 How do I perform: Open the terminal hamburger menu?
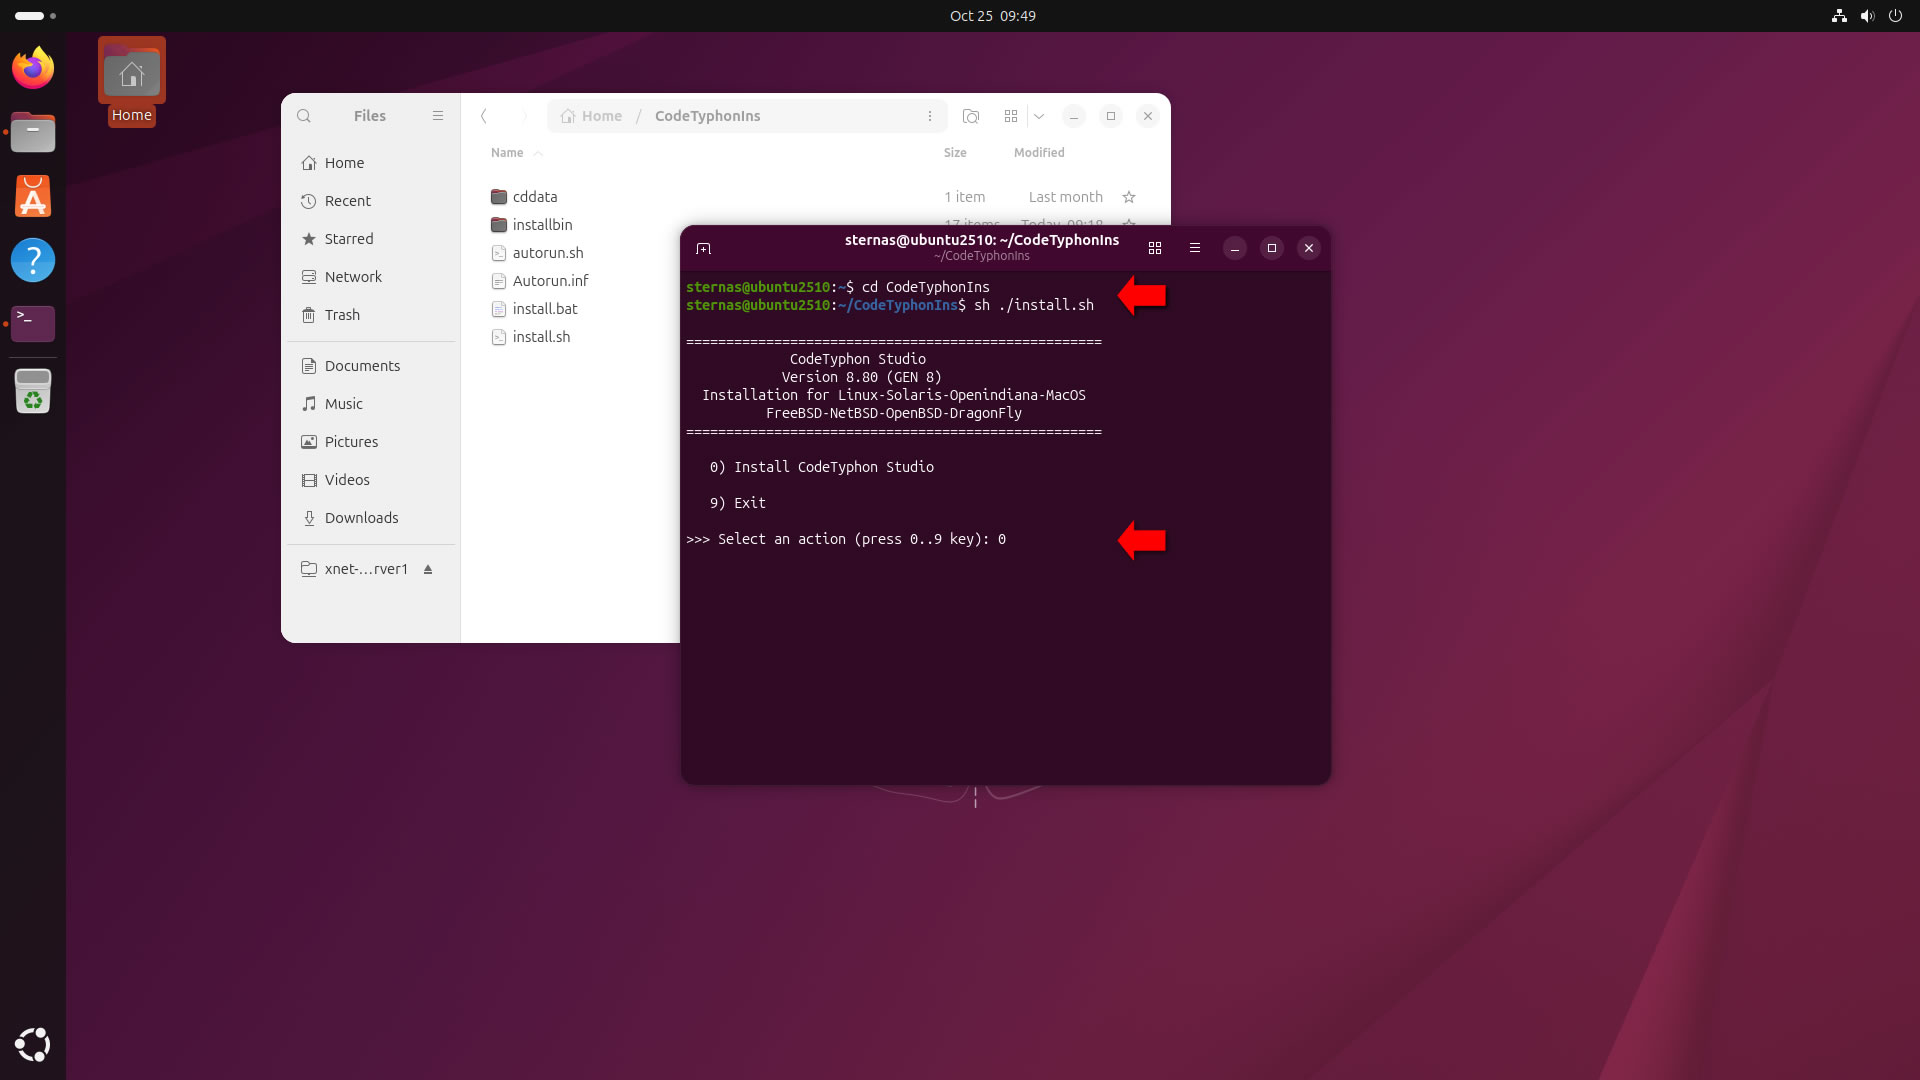(1194, 248)
